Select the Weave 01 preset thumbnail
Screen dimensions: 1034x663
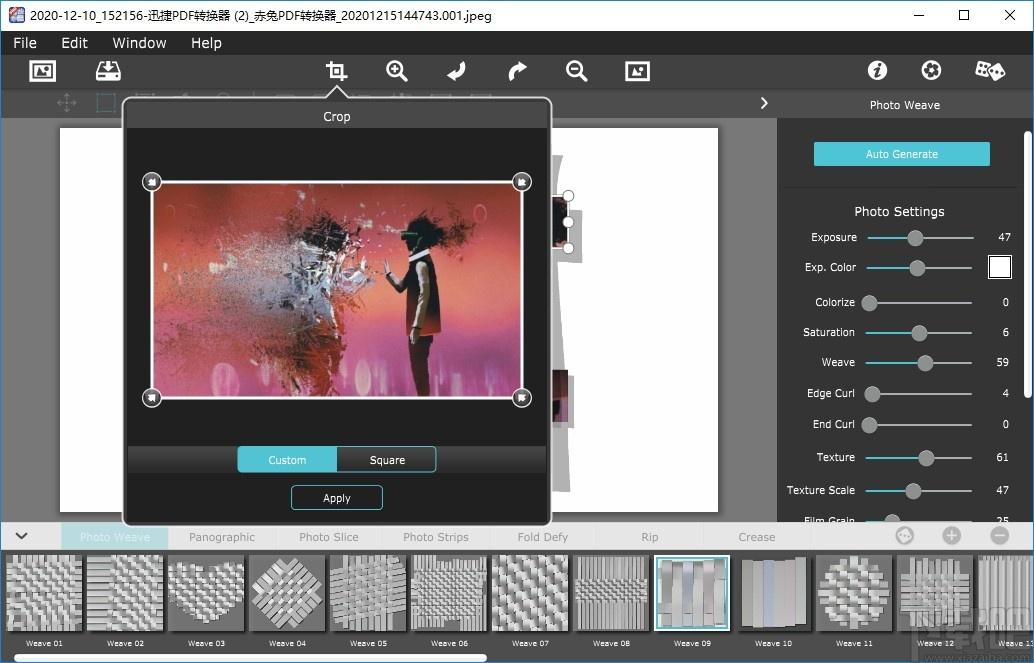pos(44,593)
